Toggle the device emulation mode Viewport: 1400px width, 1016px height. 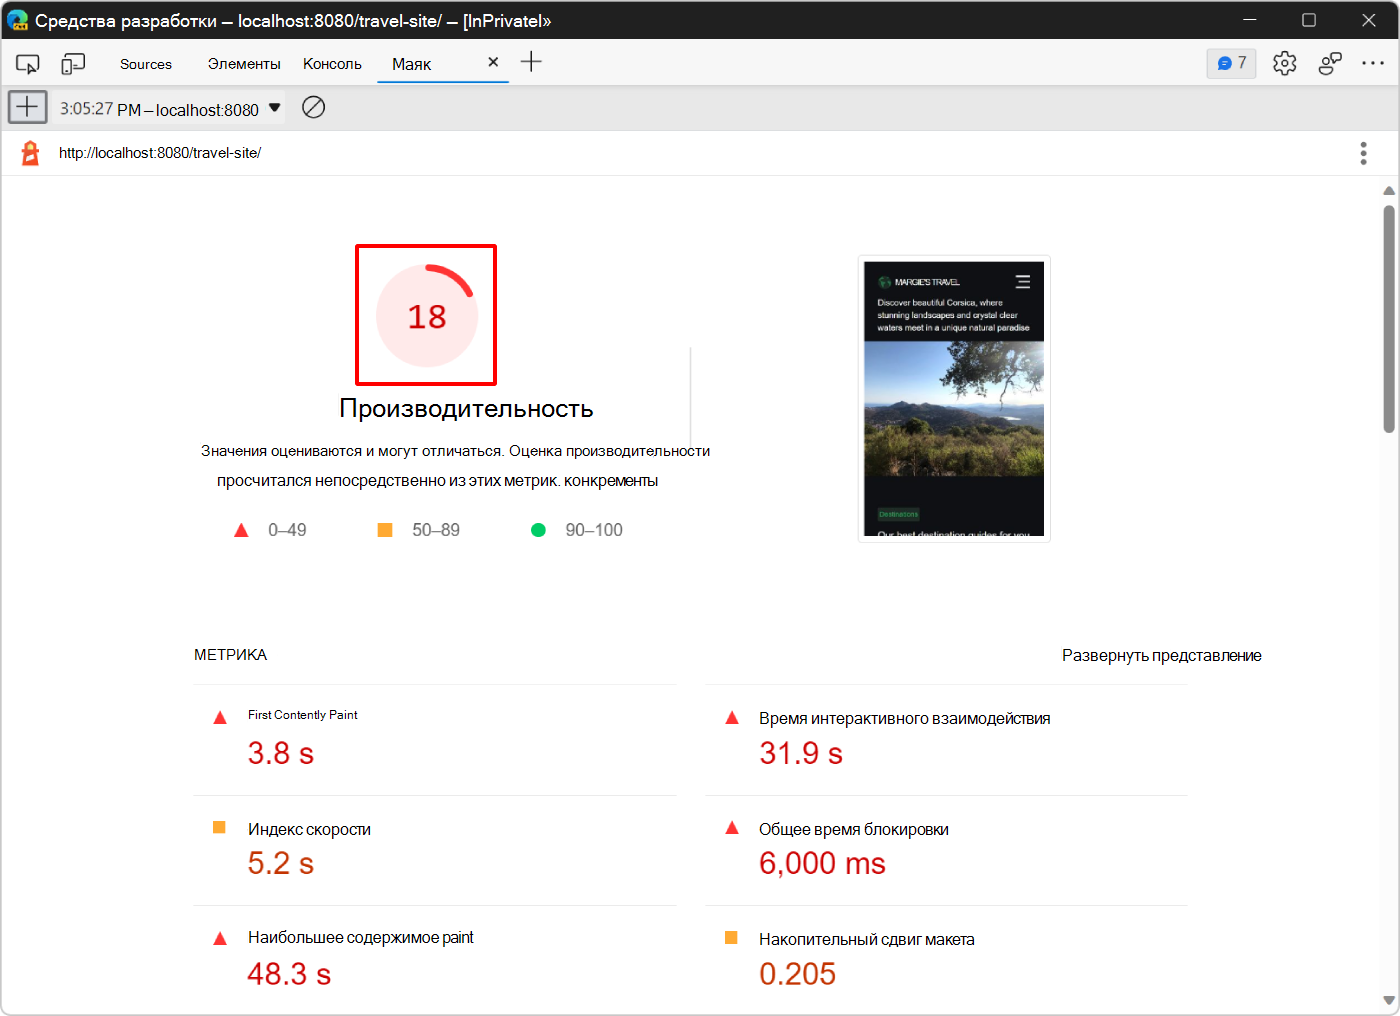[71, 62]
